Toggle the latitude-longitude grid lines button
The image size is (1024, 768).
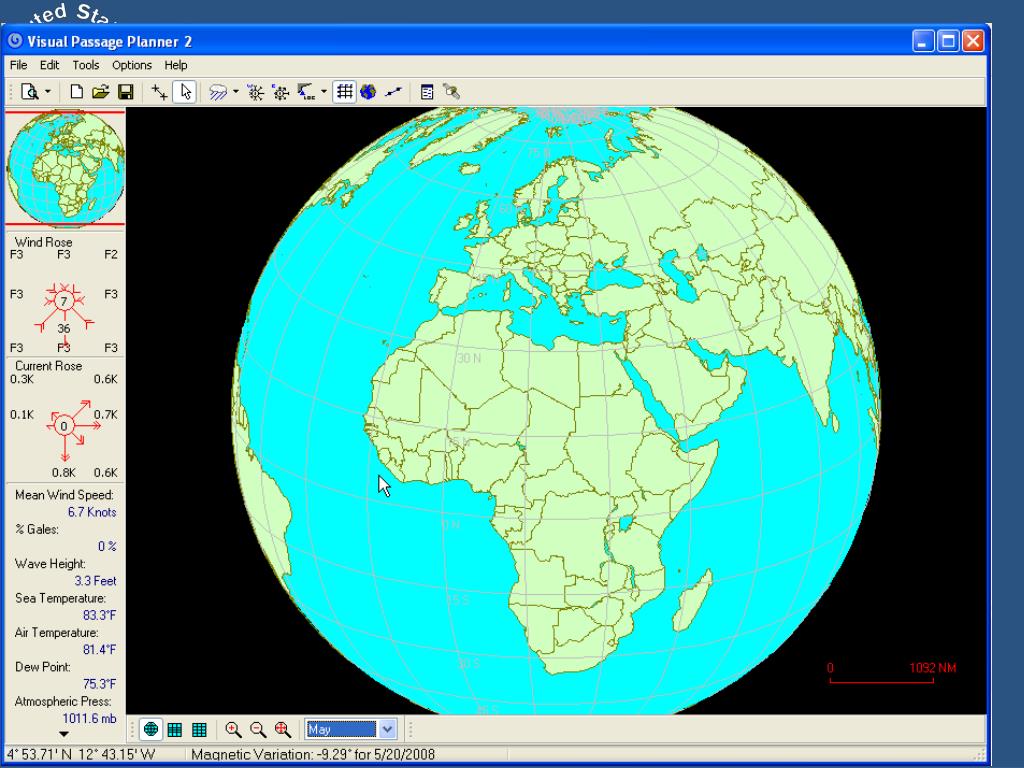[345, 92]
